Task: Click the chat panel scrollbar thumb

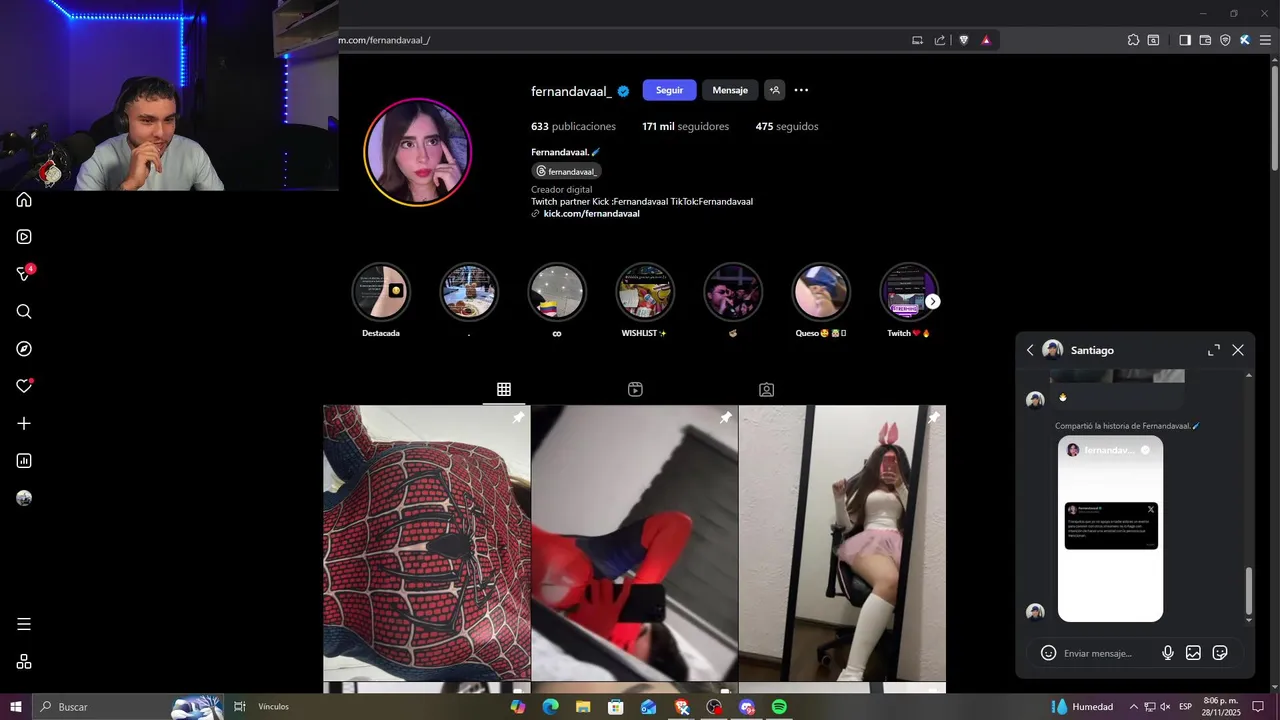Action: click(1248, 592)
